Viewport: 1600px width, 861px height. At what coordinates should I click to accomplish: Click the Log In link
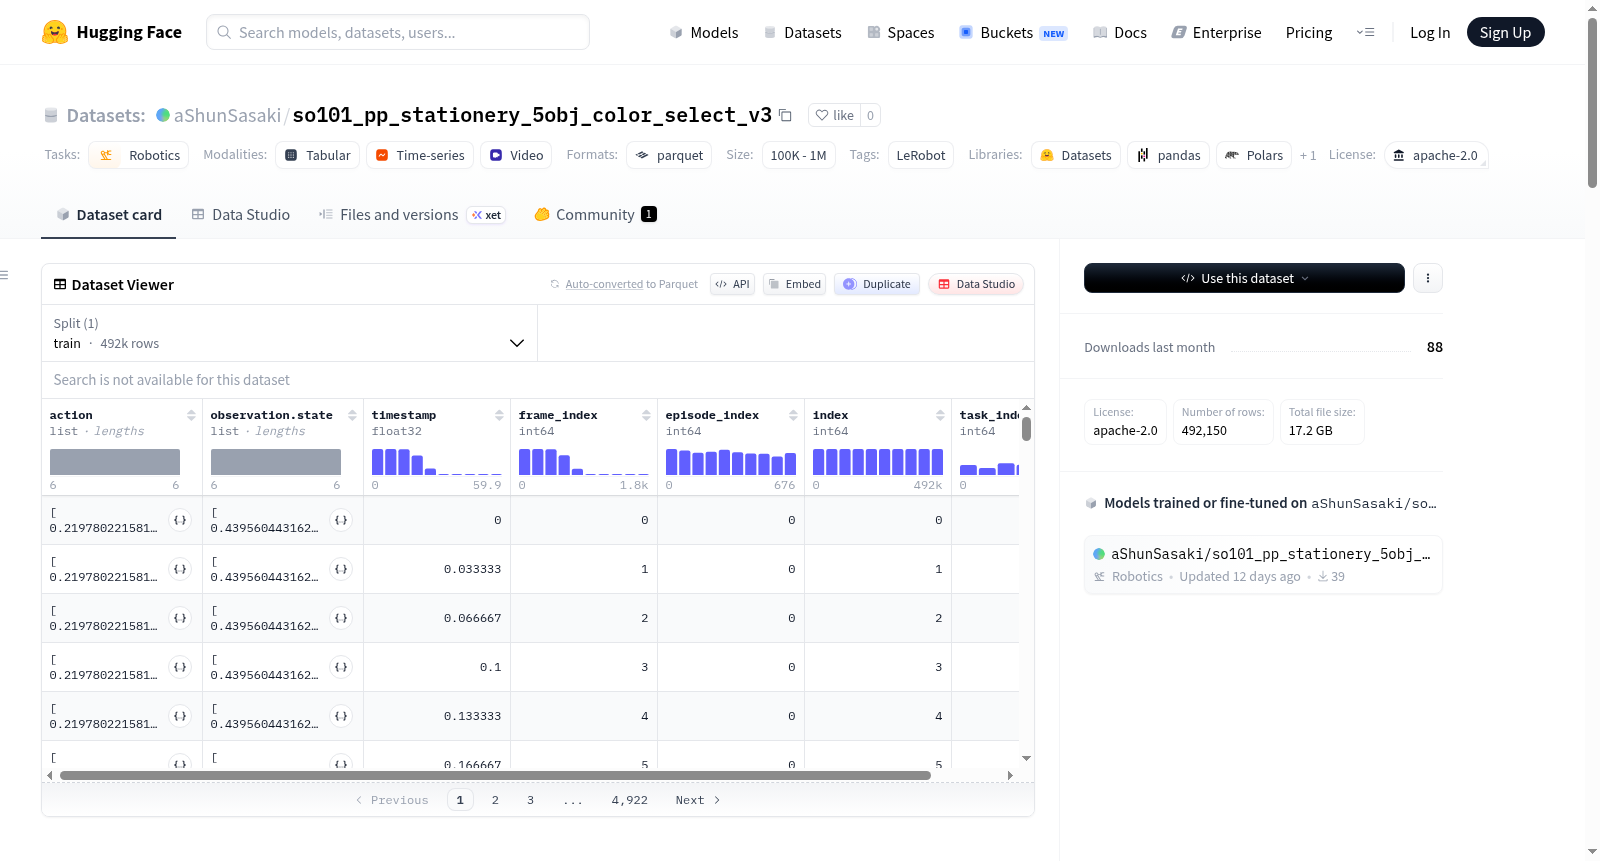(1430, 32)
